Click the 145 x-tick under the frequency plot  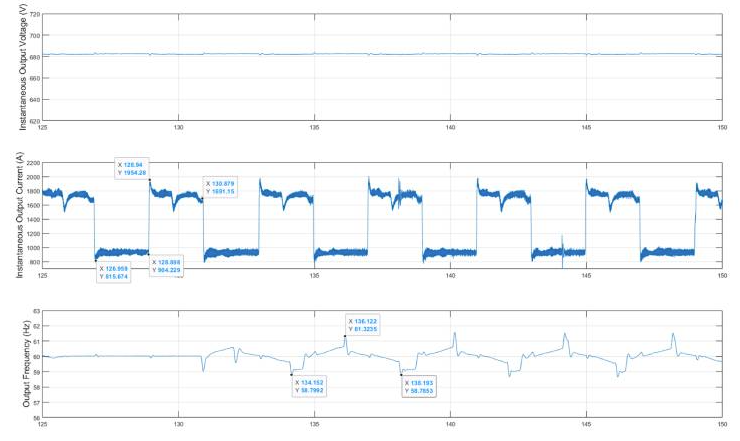tap(585, 425)
